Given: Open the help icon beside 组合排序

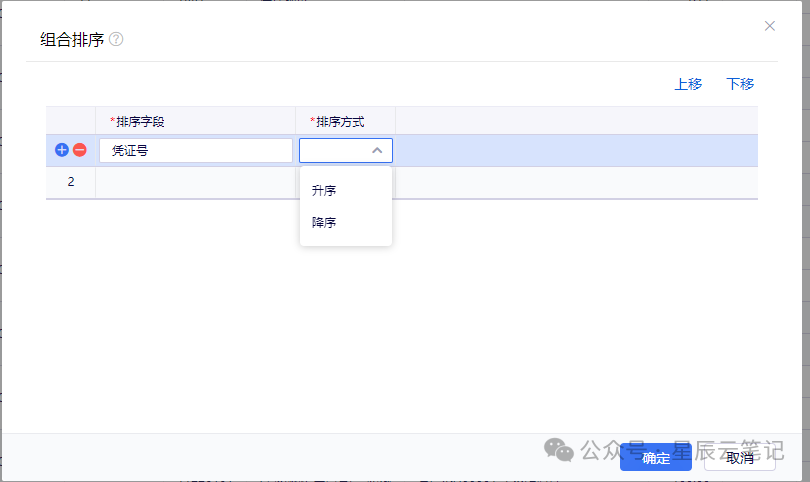Looking at the screenshot, I should pos(116,39).
